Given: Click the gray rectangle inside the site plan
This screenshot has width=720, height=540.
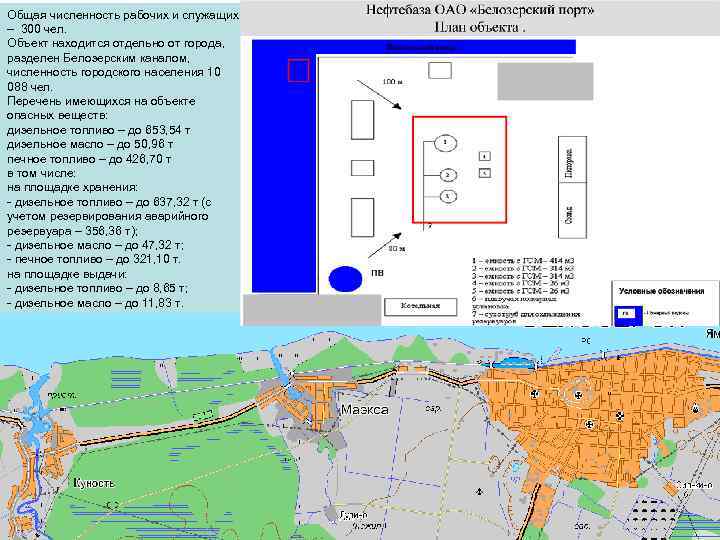Looking at the screenshot, I should coord(546,81).
